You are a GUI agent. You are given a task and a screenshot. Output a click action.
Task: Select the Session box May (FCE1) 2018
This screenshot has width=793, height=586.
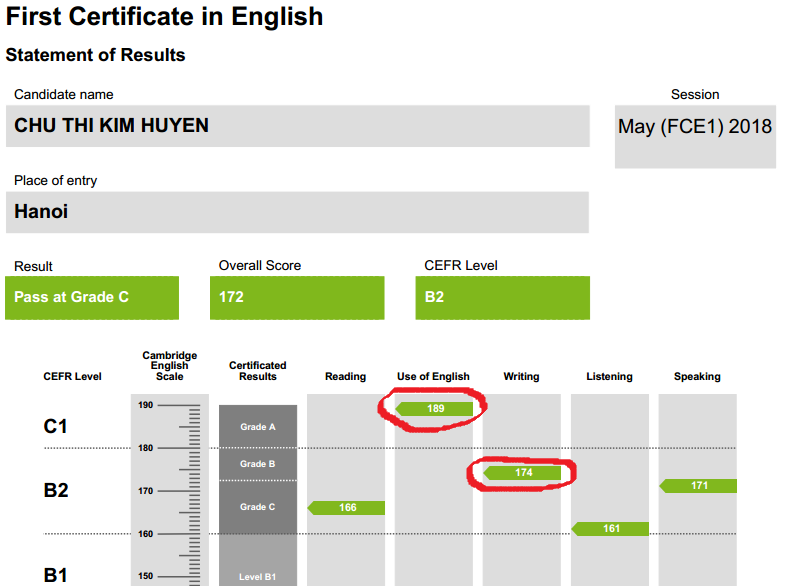(695, 127)
